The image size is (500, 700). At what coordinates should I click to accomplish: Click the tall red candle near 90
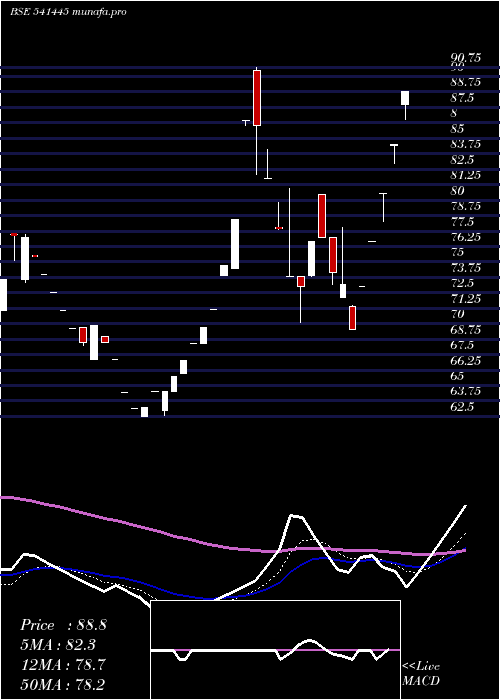(x=257, y=98)
